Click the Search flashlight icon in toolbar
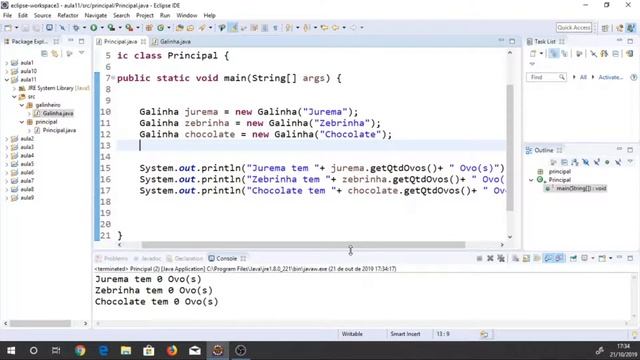The height and width of the screenshot is (360, 640). point(202,28)
